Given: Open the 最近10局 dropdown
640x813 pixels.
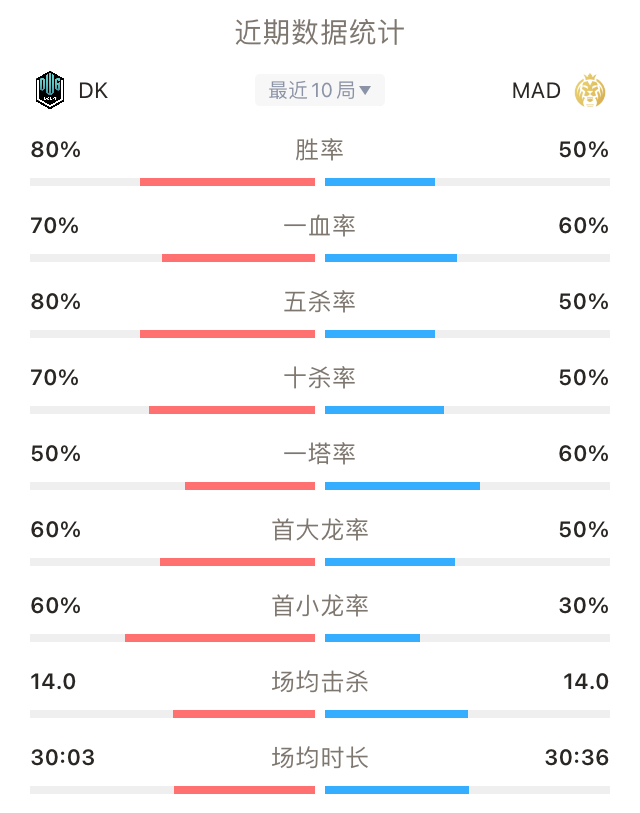Looking at the screenshot, I should click(x=319, y=90).
